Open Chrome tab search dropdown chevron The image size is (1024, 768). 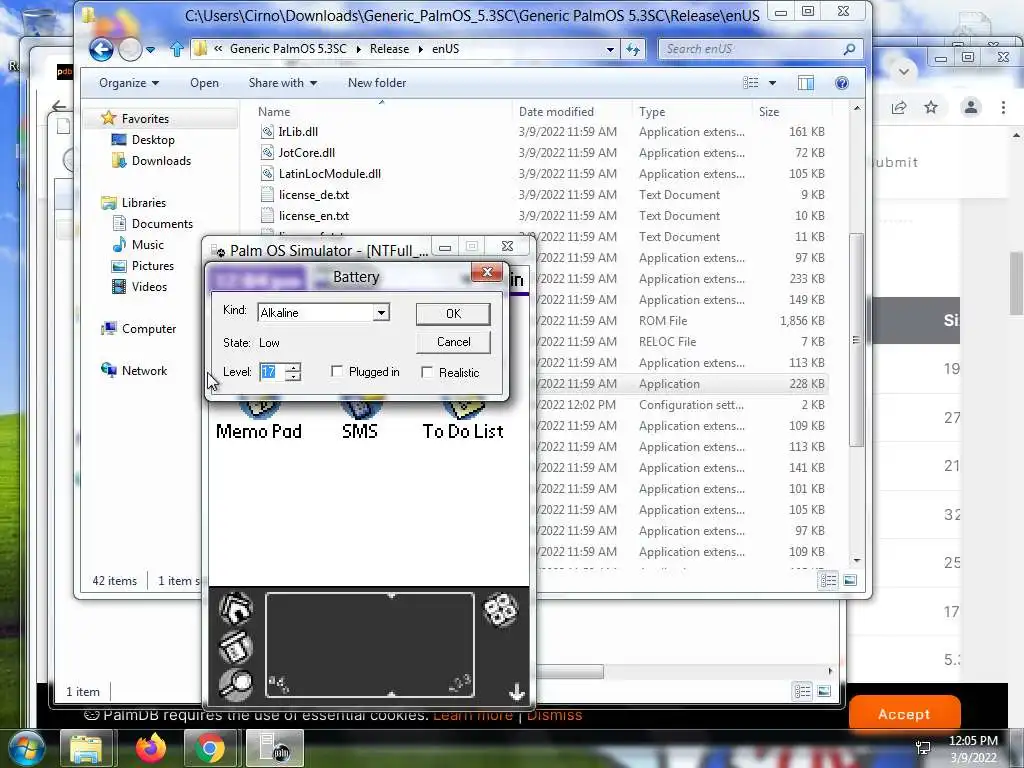point(904,71)
